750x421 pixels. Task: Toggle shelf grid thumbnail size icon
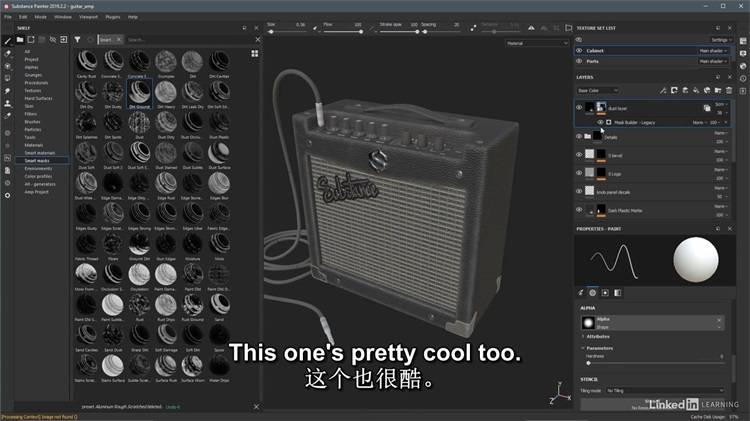(254, 54)
